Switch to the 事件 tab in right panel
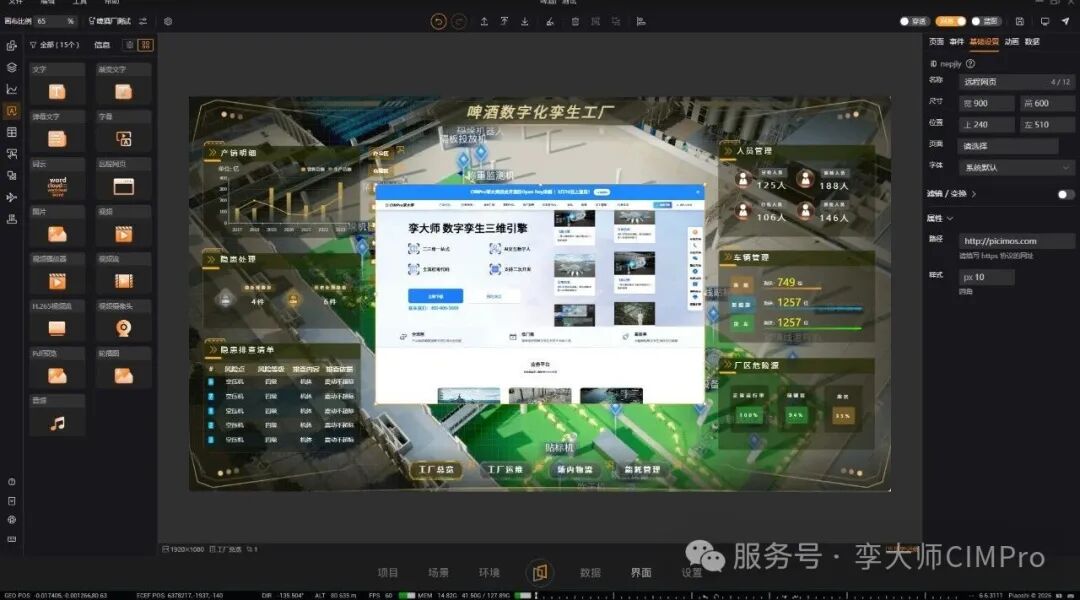The image size is (1080, 600). [x=957, y=42]
